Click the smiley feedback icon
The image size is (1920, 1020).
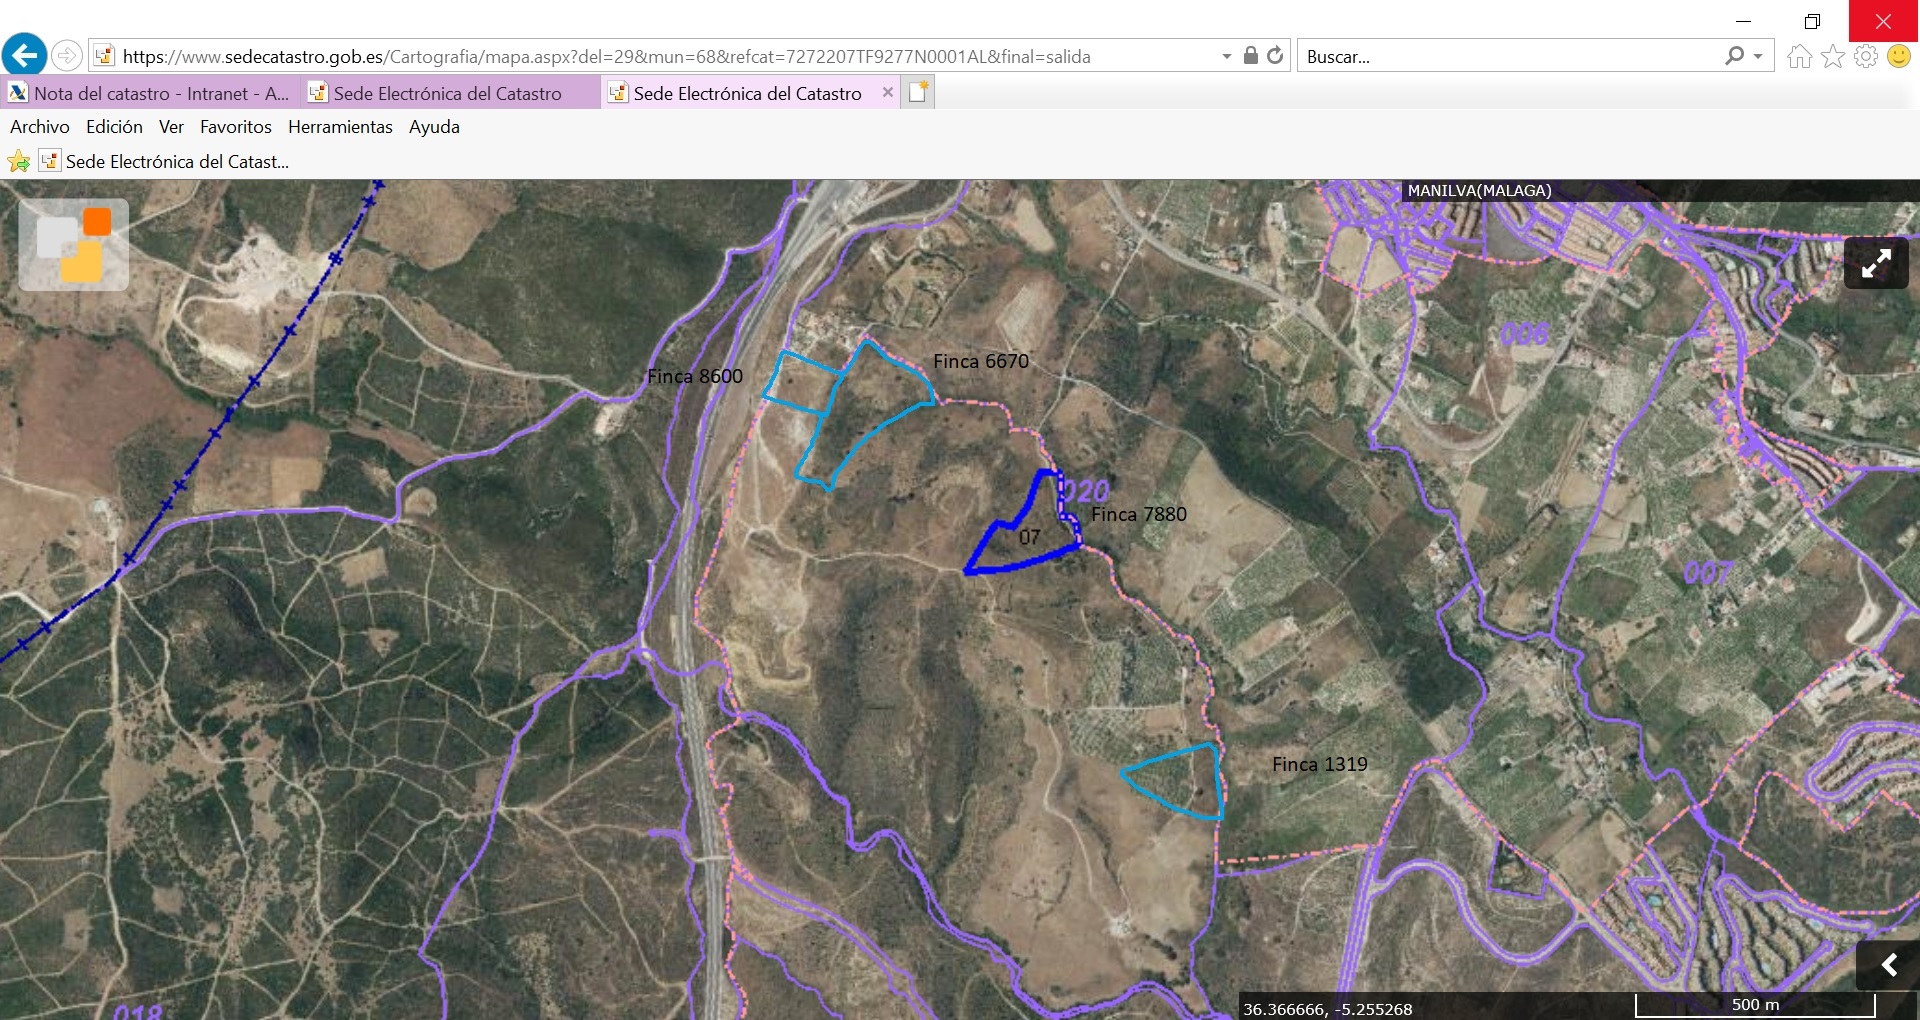coord(1898,57)
